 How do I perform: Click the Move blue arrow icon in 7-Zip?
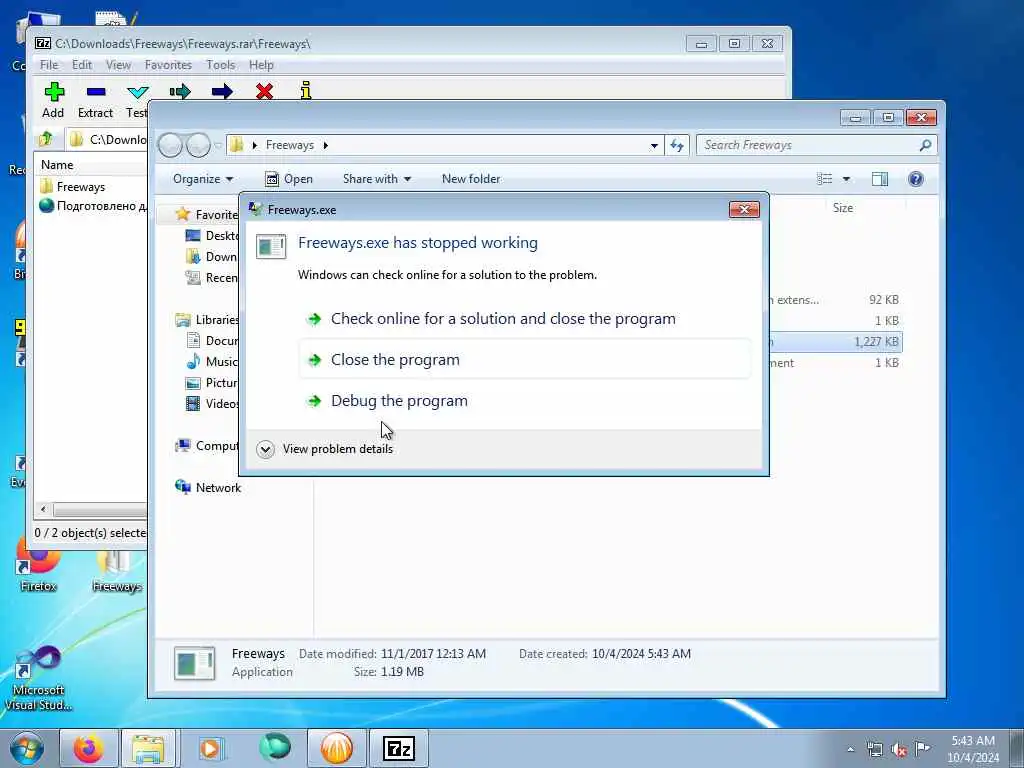coord(222,91)
